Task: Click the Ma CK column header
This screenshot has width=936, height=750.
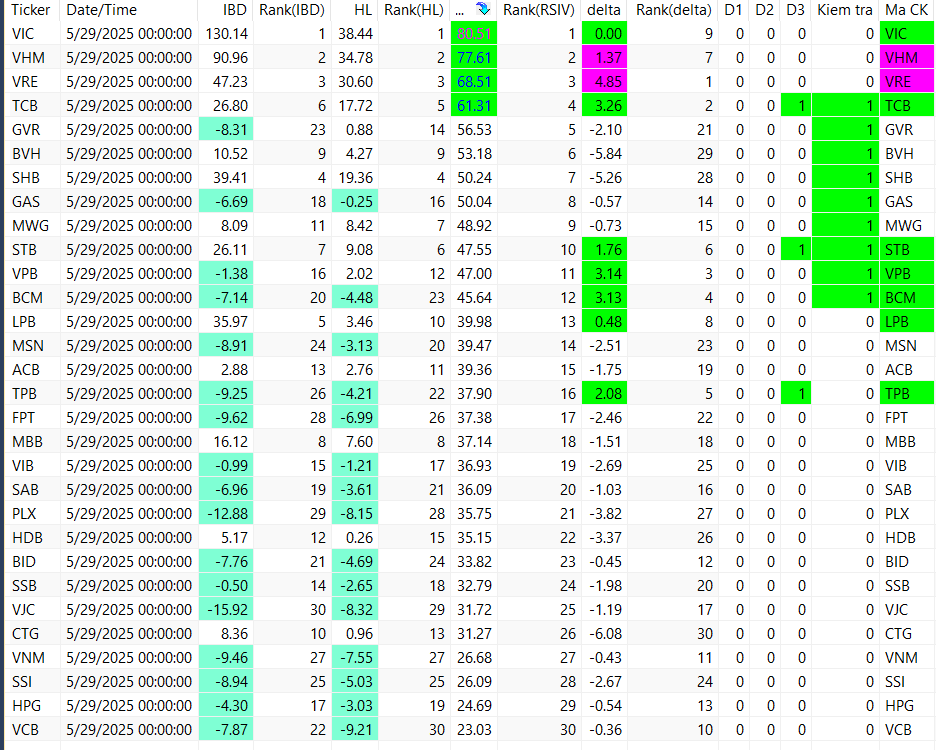Action: pyautogui.click(x=906, y=10)
